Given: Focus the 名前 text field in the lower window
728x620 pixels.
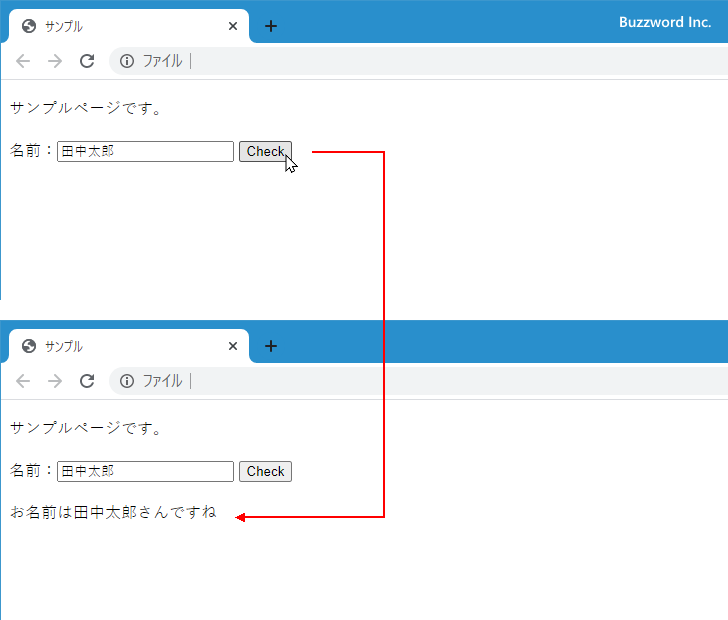Looking at the screenshot, I should [145, 472].
